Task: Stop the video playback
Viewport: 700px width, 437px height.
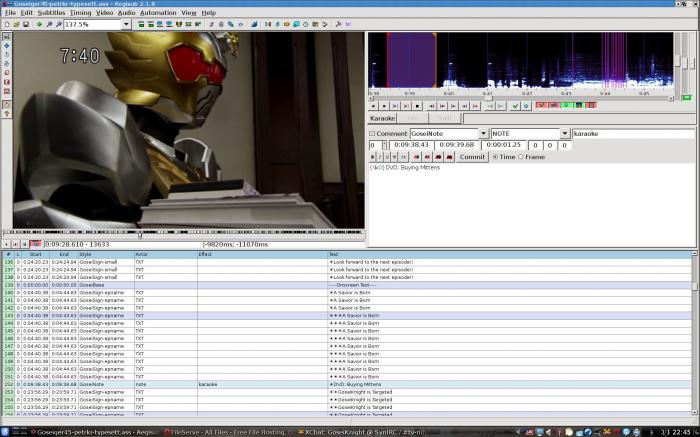Action: (25, 244)
